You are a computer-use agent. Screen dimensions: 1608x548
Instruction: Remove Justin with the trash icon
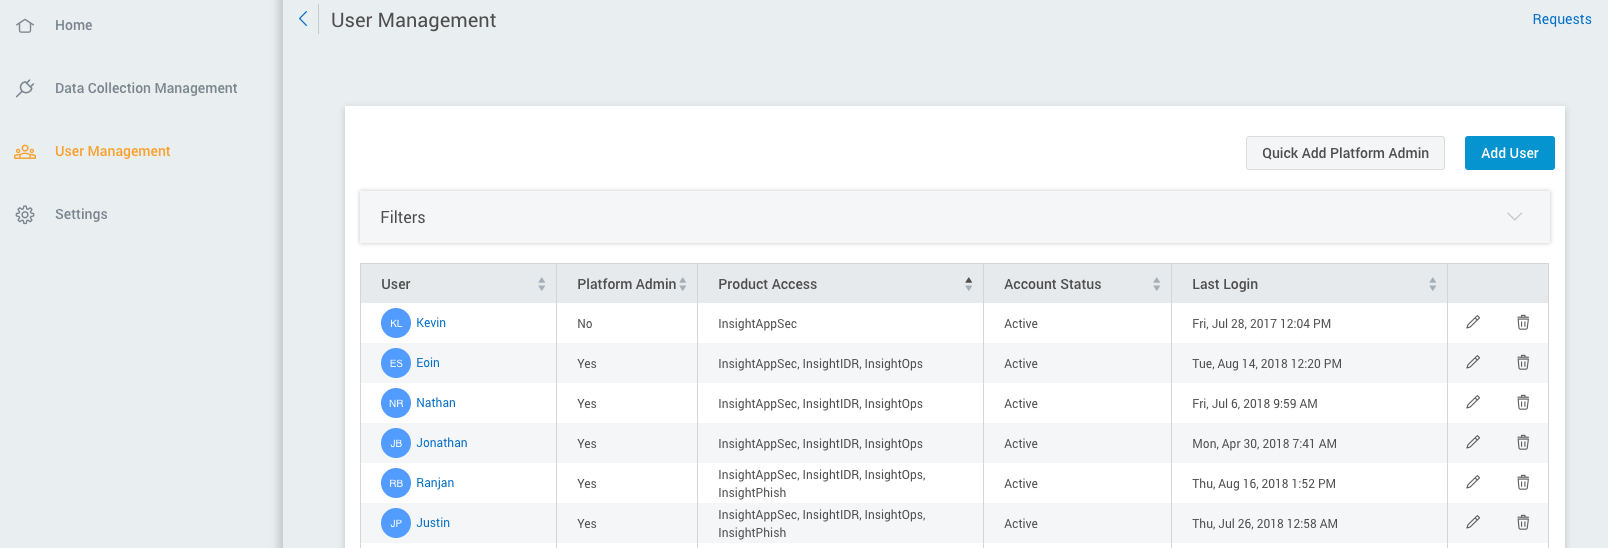(1523, 522)
